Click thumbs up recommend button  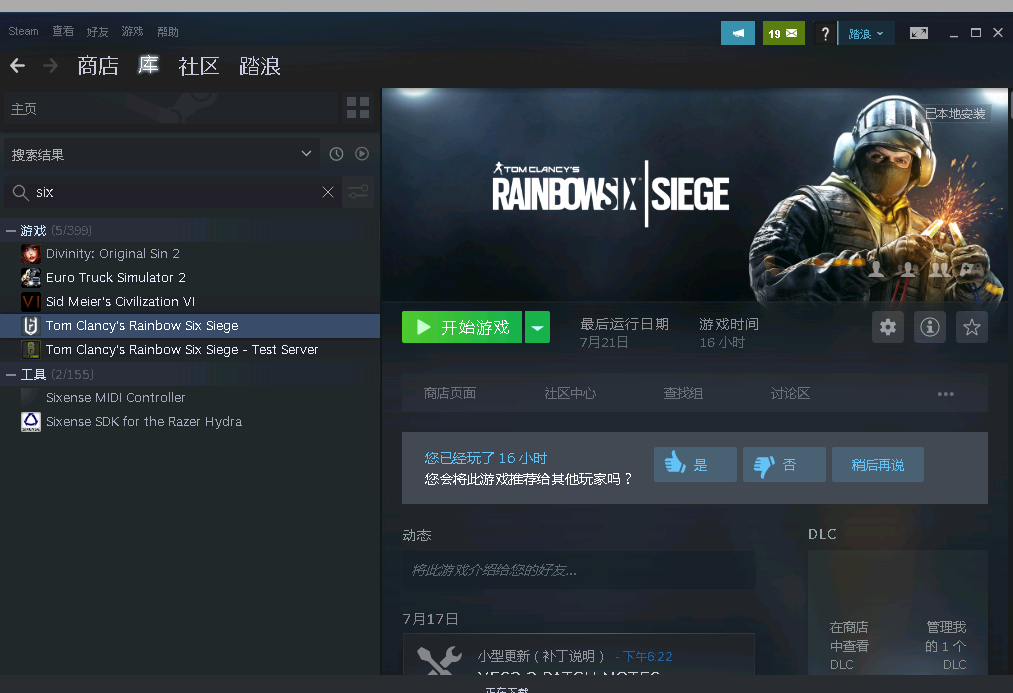(x=695, y=464)
